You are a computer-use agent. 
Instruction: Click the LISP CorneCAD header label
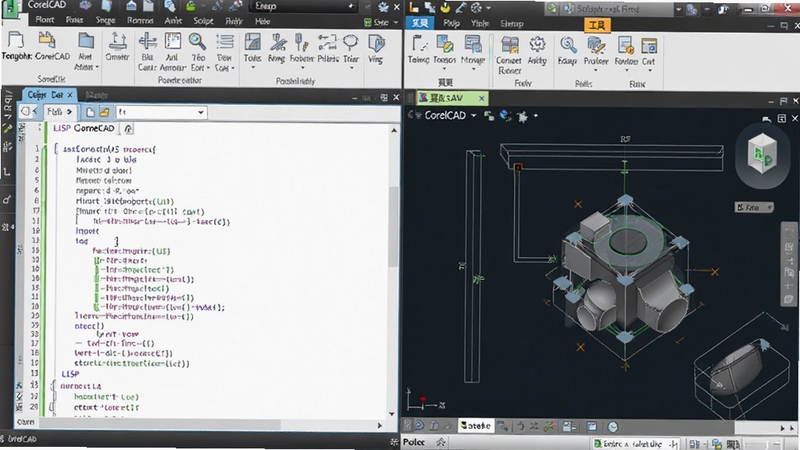pyautogui.click(x=84, y=128)
